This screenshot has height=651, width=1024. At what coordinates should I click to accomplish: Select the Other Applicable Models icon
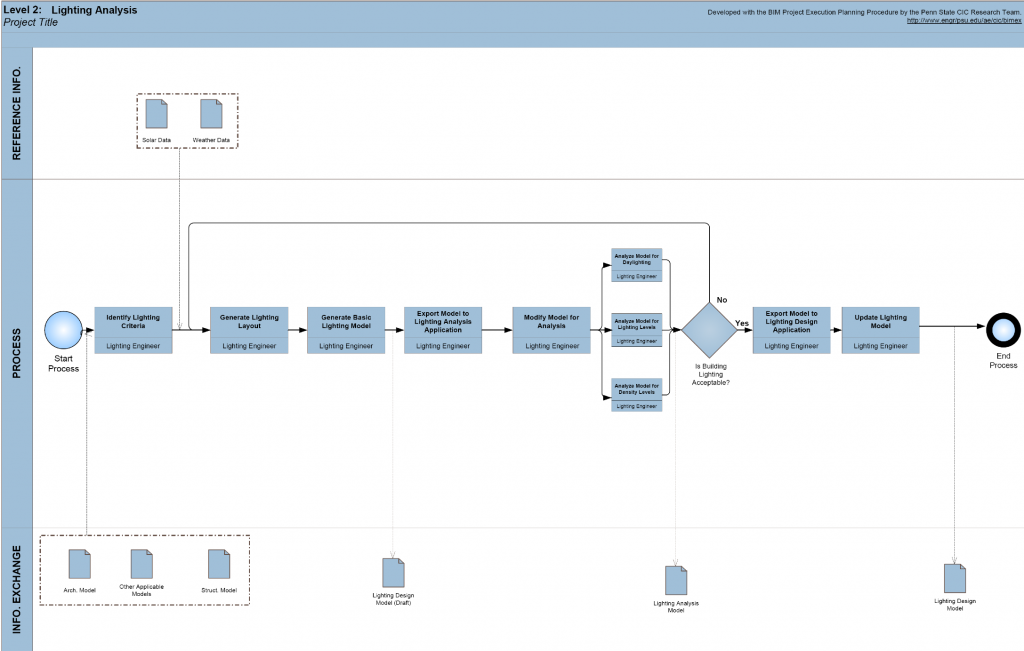point(142,563)
